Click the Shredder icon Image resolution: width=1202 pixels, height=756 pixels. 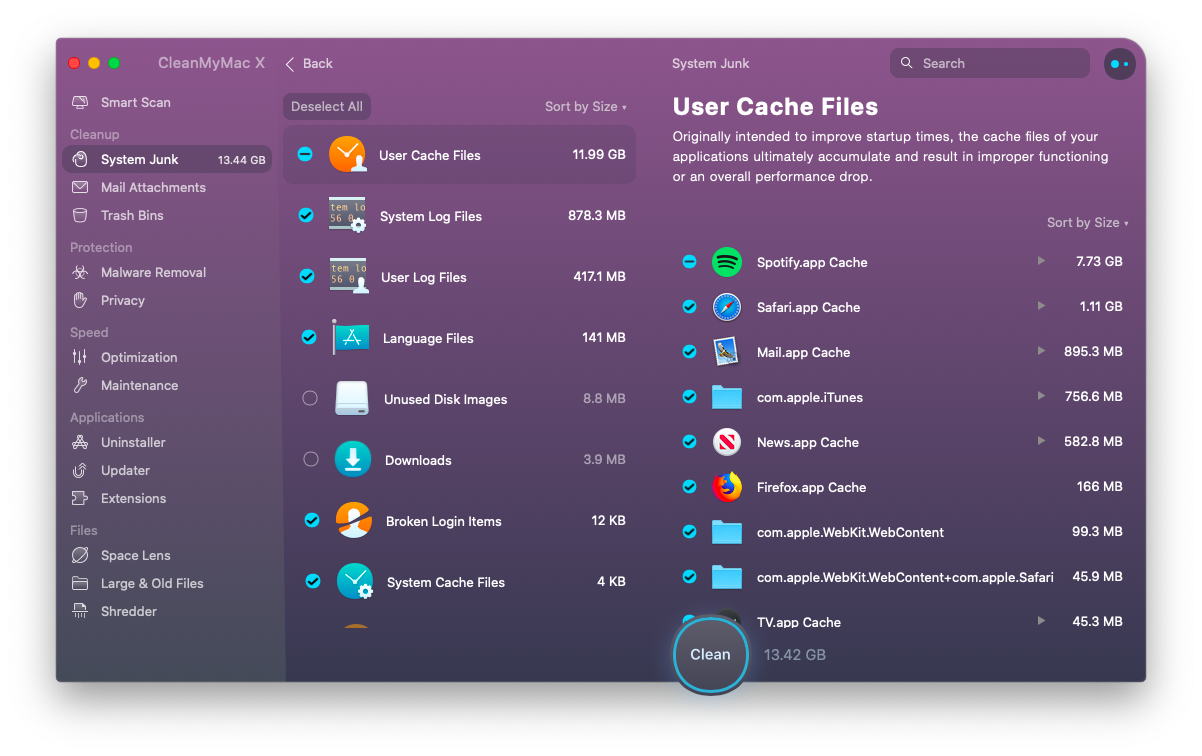pyautogui.click(x=80, y=612)
